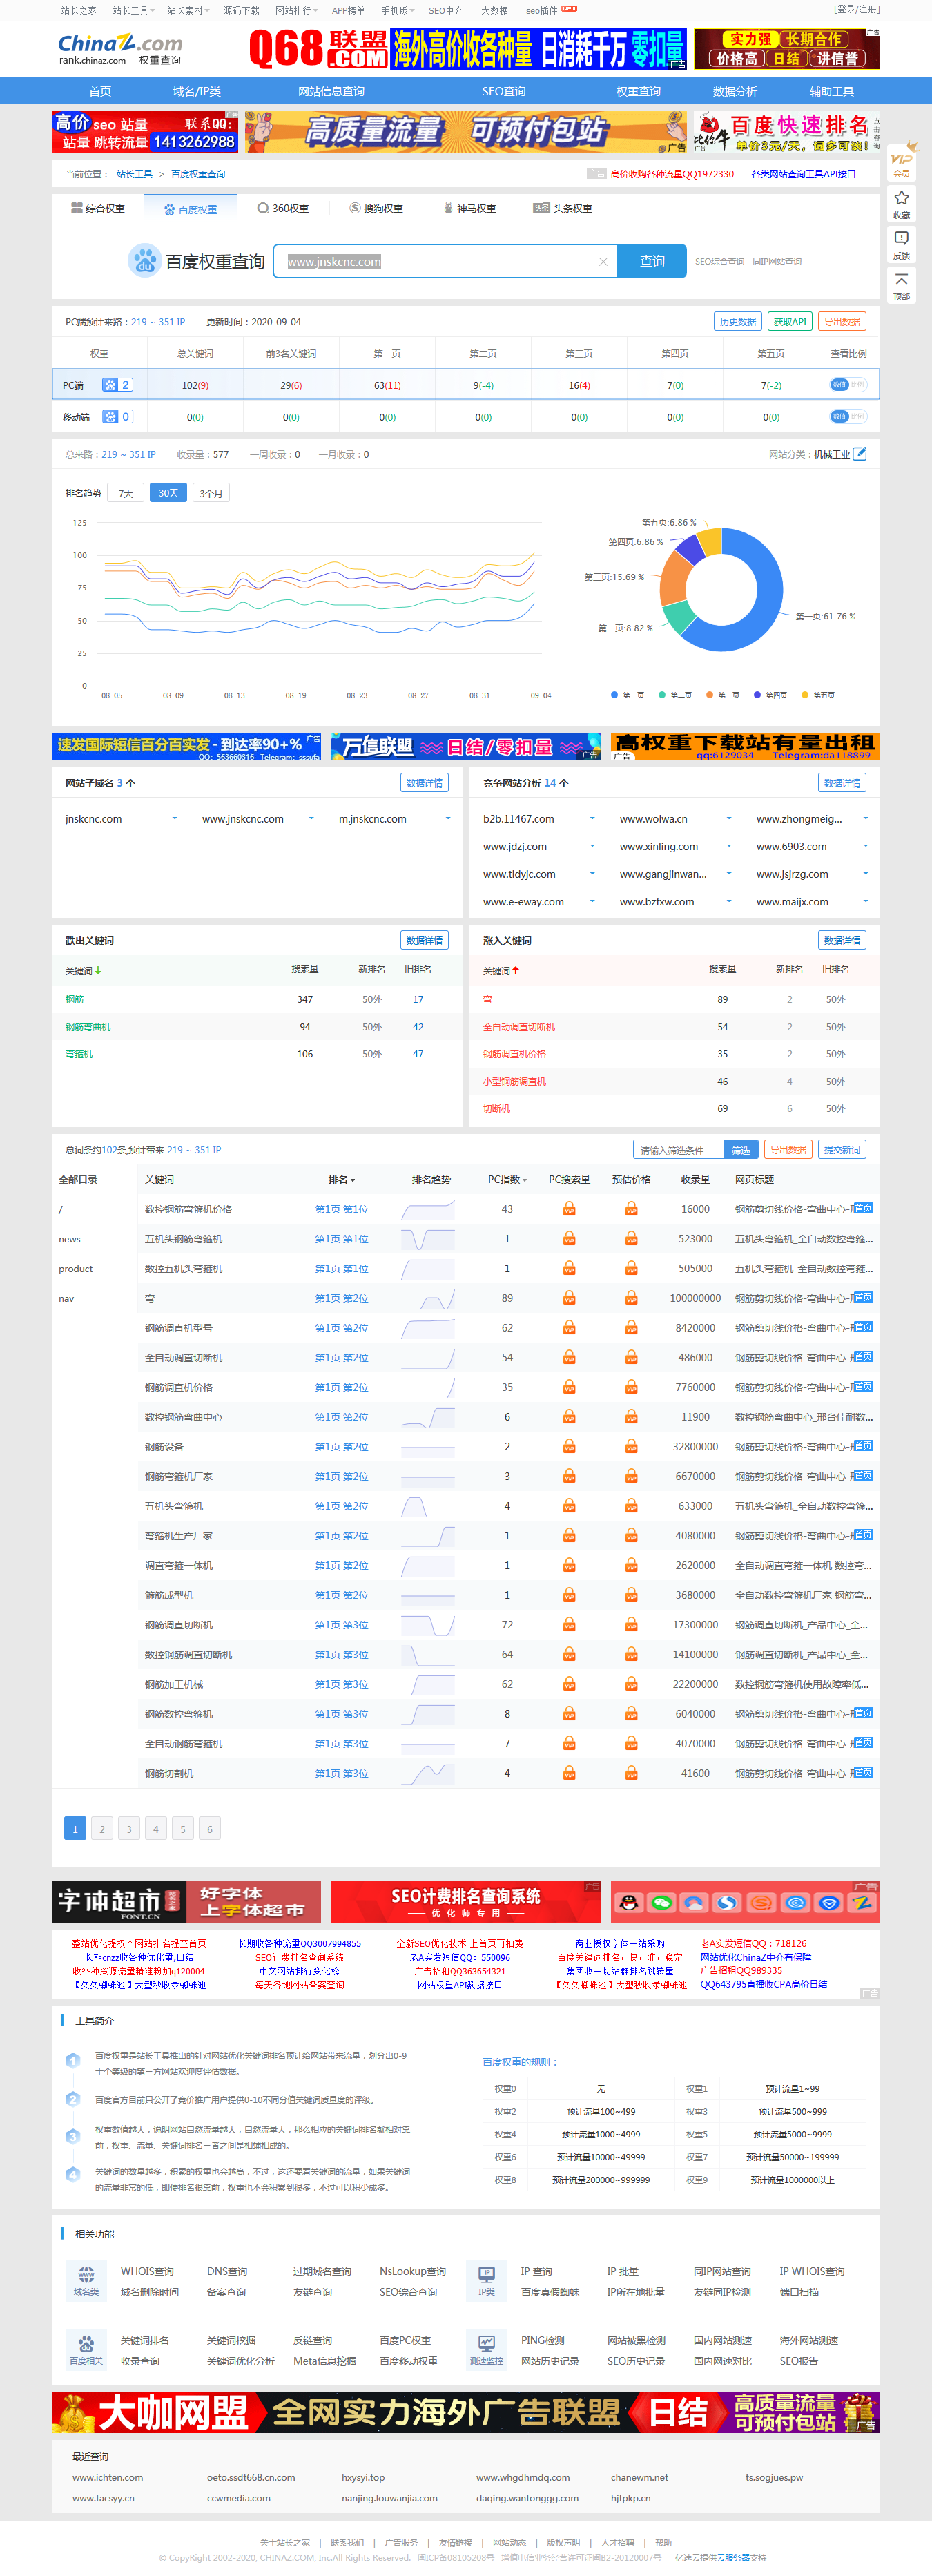The image size is (932, 2576).
Task: Clear the search box with the X icon
Action: click(x=603, y=262)
